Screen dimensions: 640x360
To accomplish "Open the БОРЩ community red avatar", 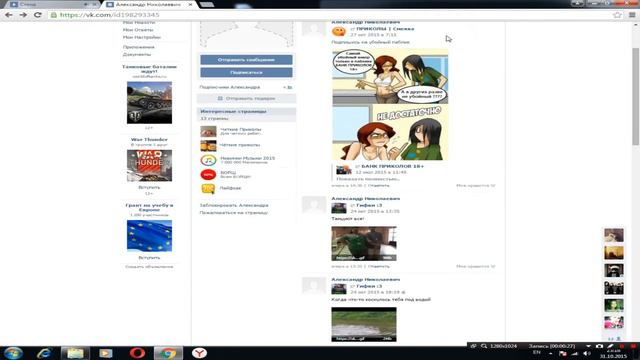I will [x=208, y=174].
